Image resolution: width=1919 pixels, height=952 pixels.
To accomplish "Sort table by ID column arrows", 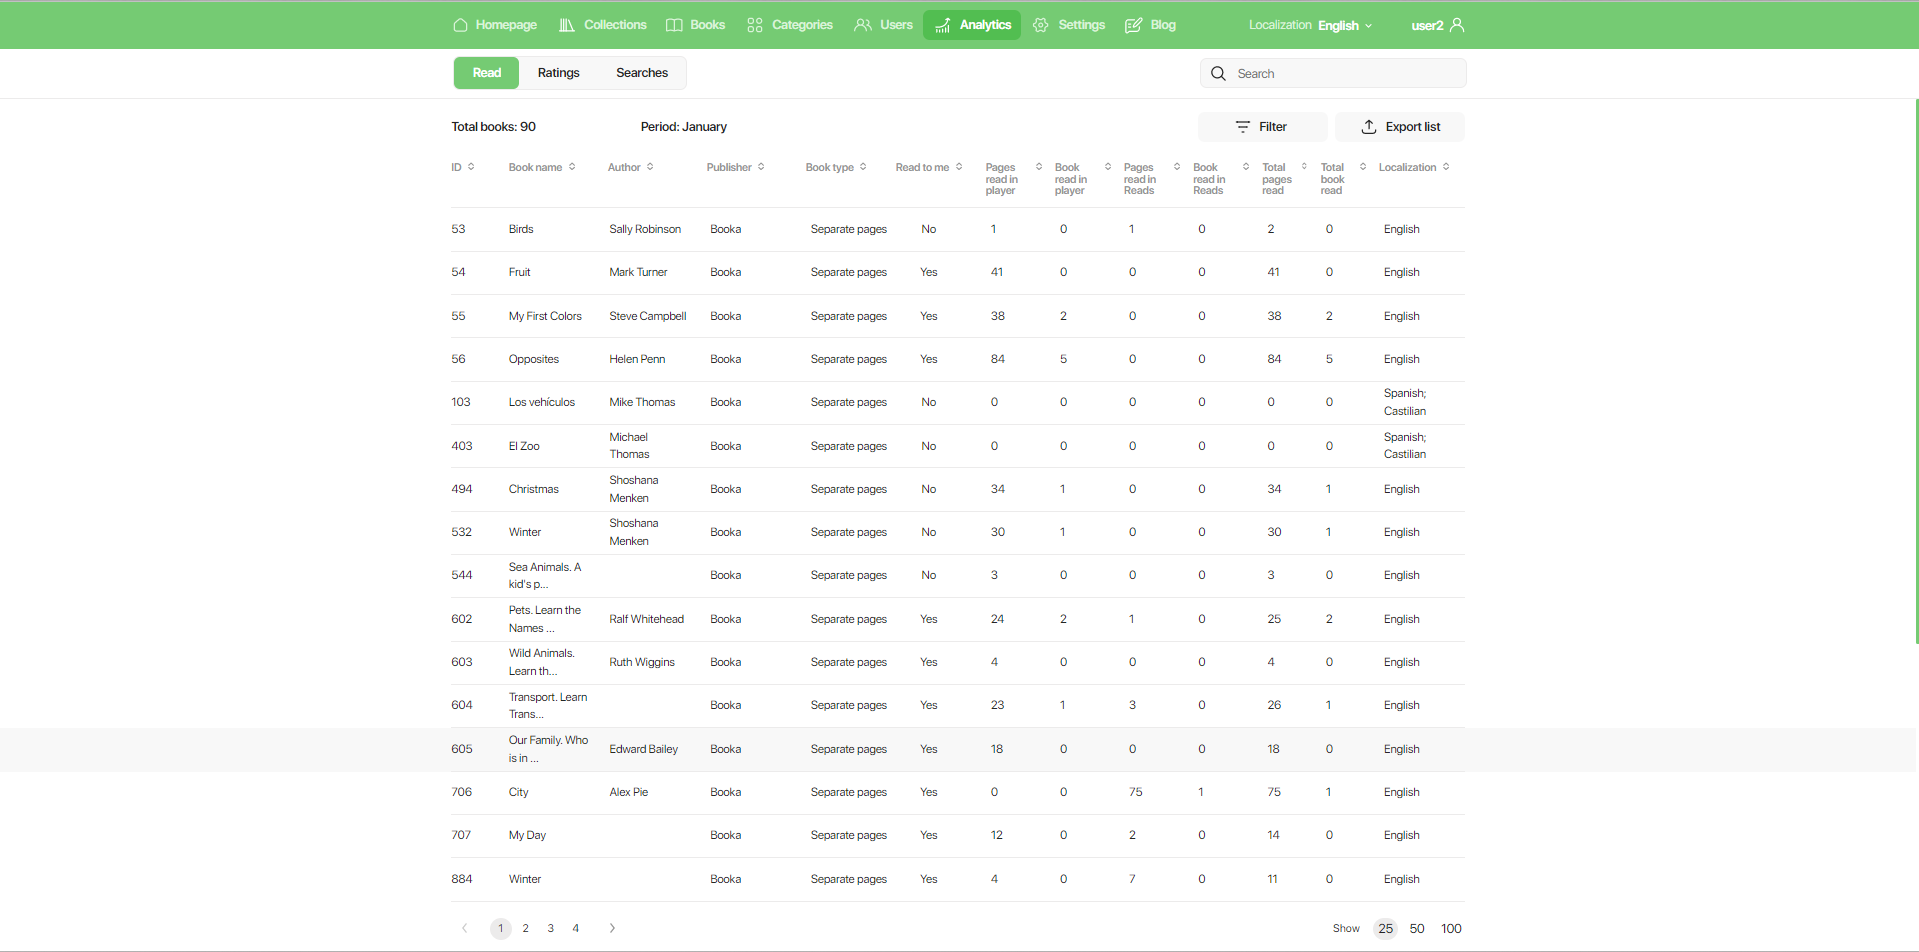I will coord(471,167).
